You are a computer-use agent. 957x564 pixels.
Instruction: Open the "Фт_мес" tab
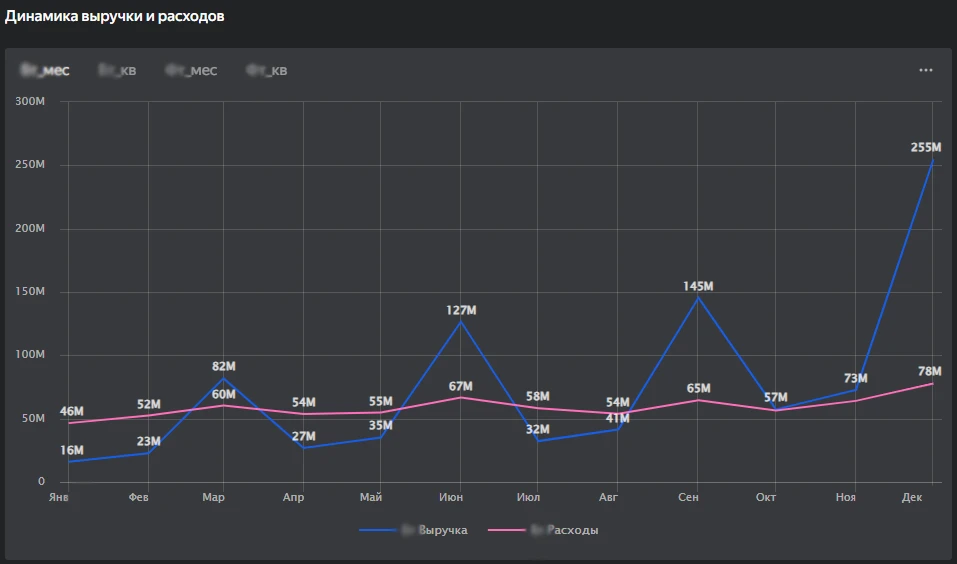(x=191, y=70)
